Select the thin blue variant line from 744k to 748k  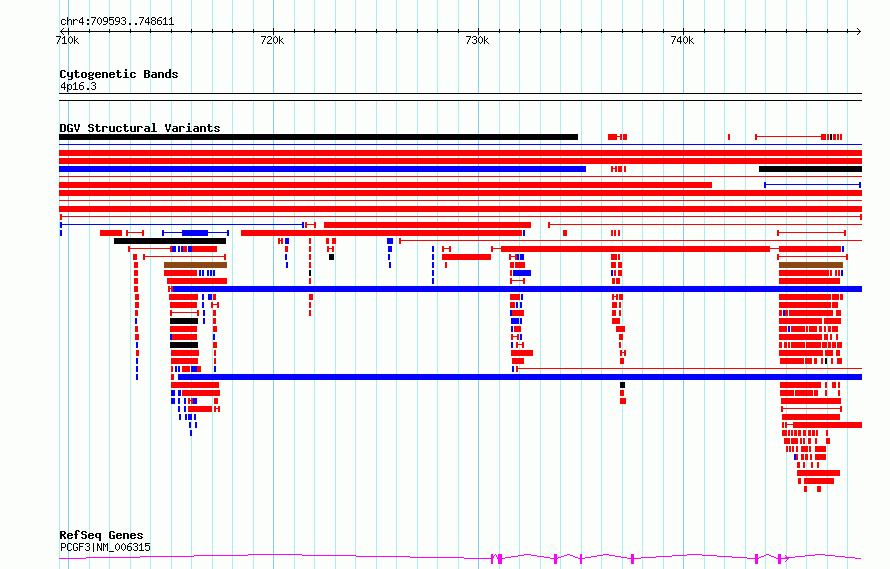click(x=813, y=185)
